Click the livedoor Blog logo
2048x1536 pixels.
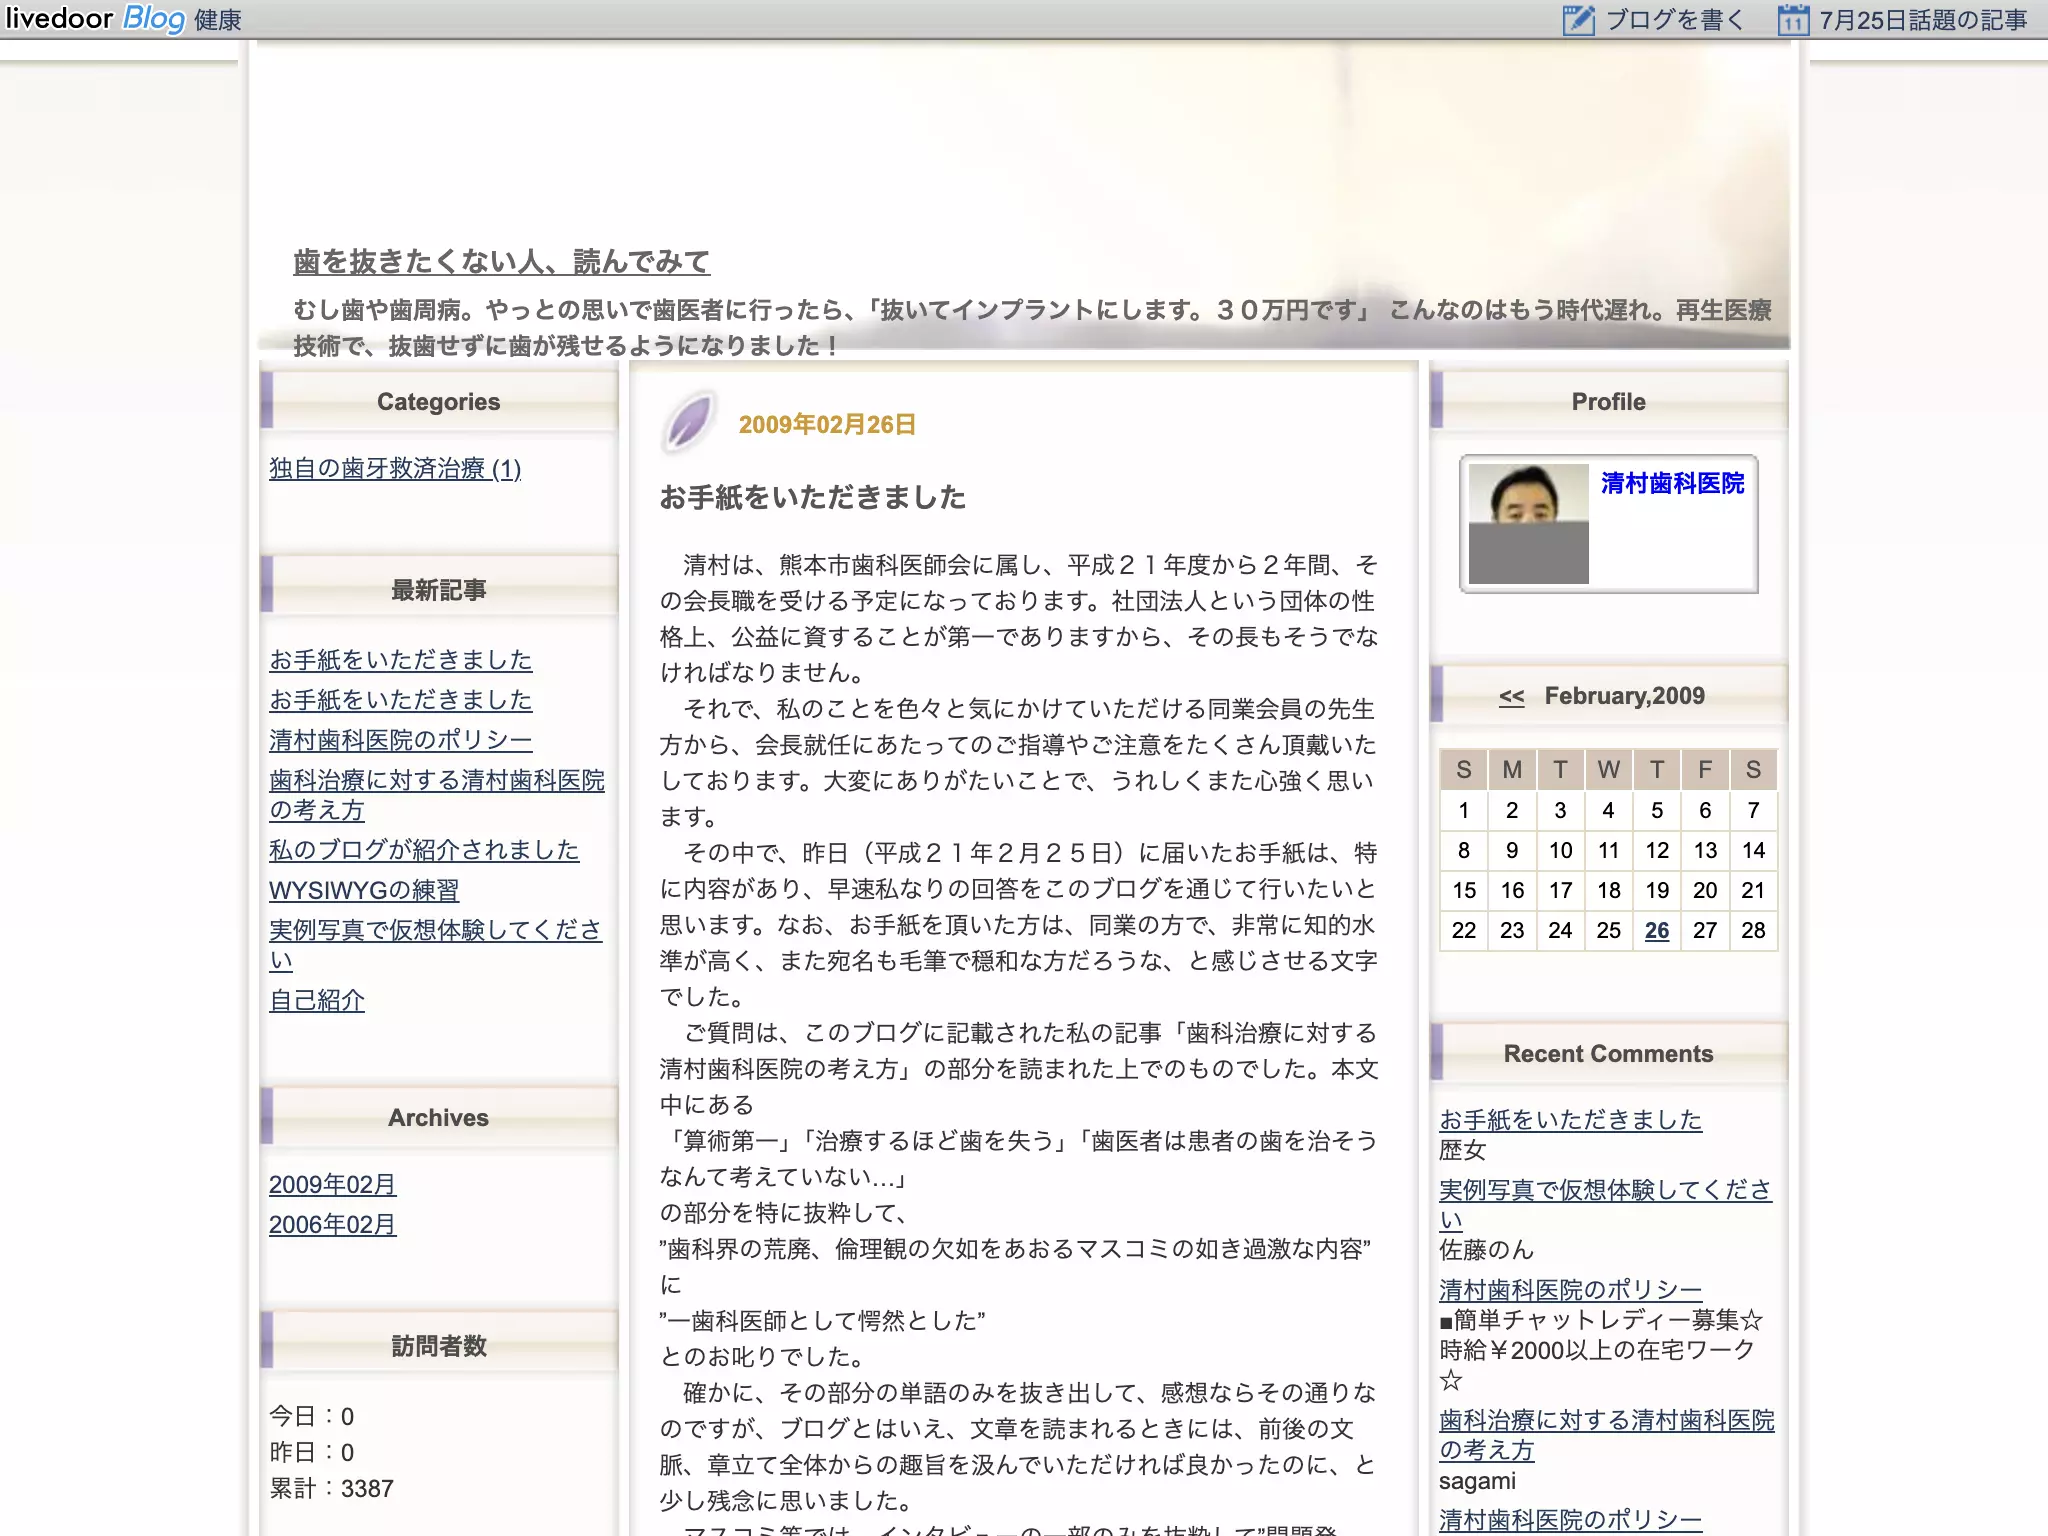(x=95, y=19)
